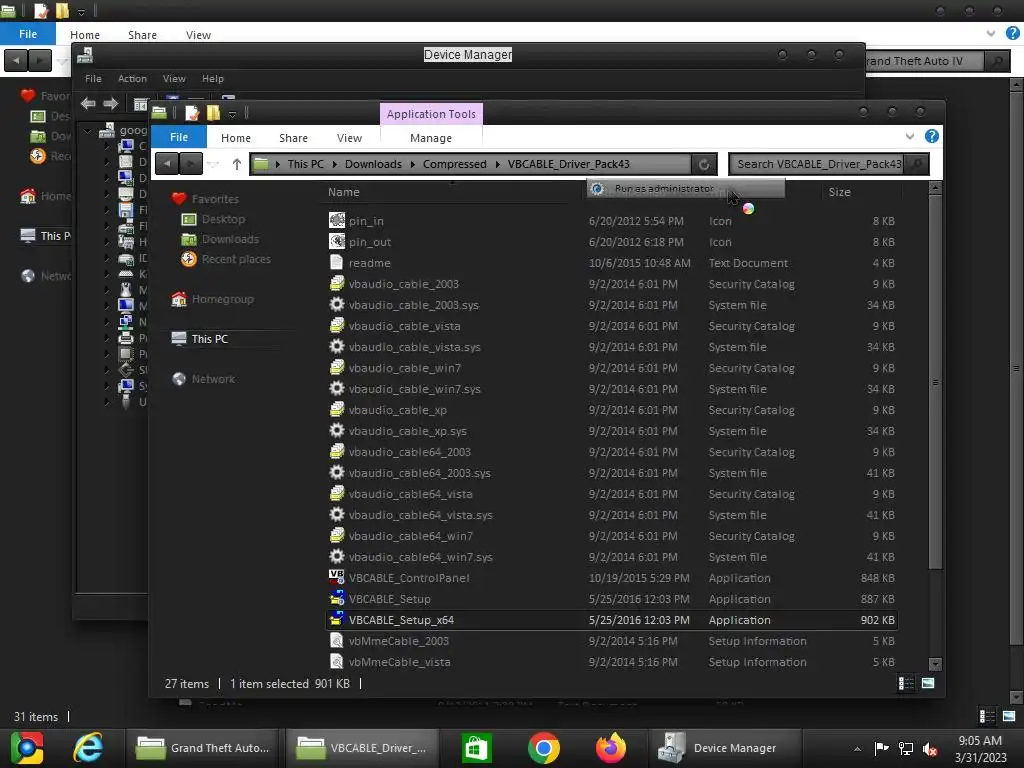Switch to Grand Theft Auto taskbar window
The image size is (1024, 768).
click(x=204, y=748)
